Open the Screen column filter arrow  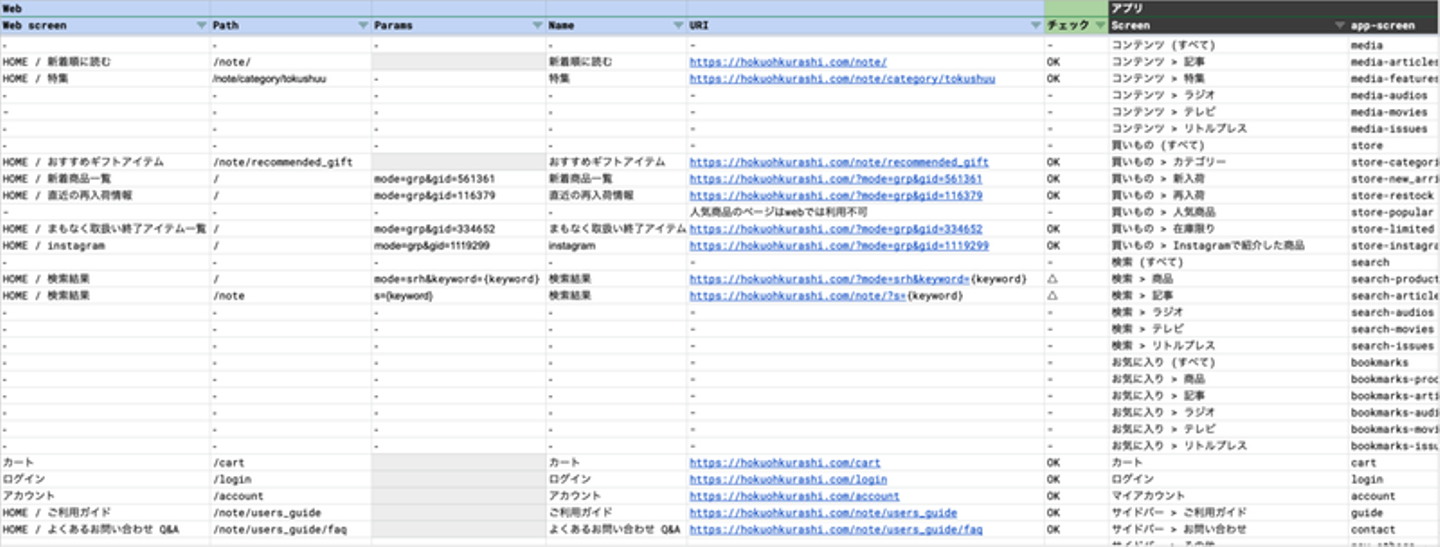[x=1339, y=26]
